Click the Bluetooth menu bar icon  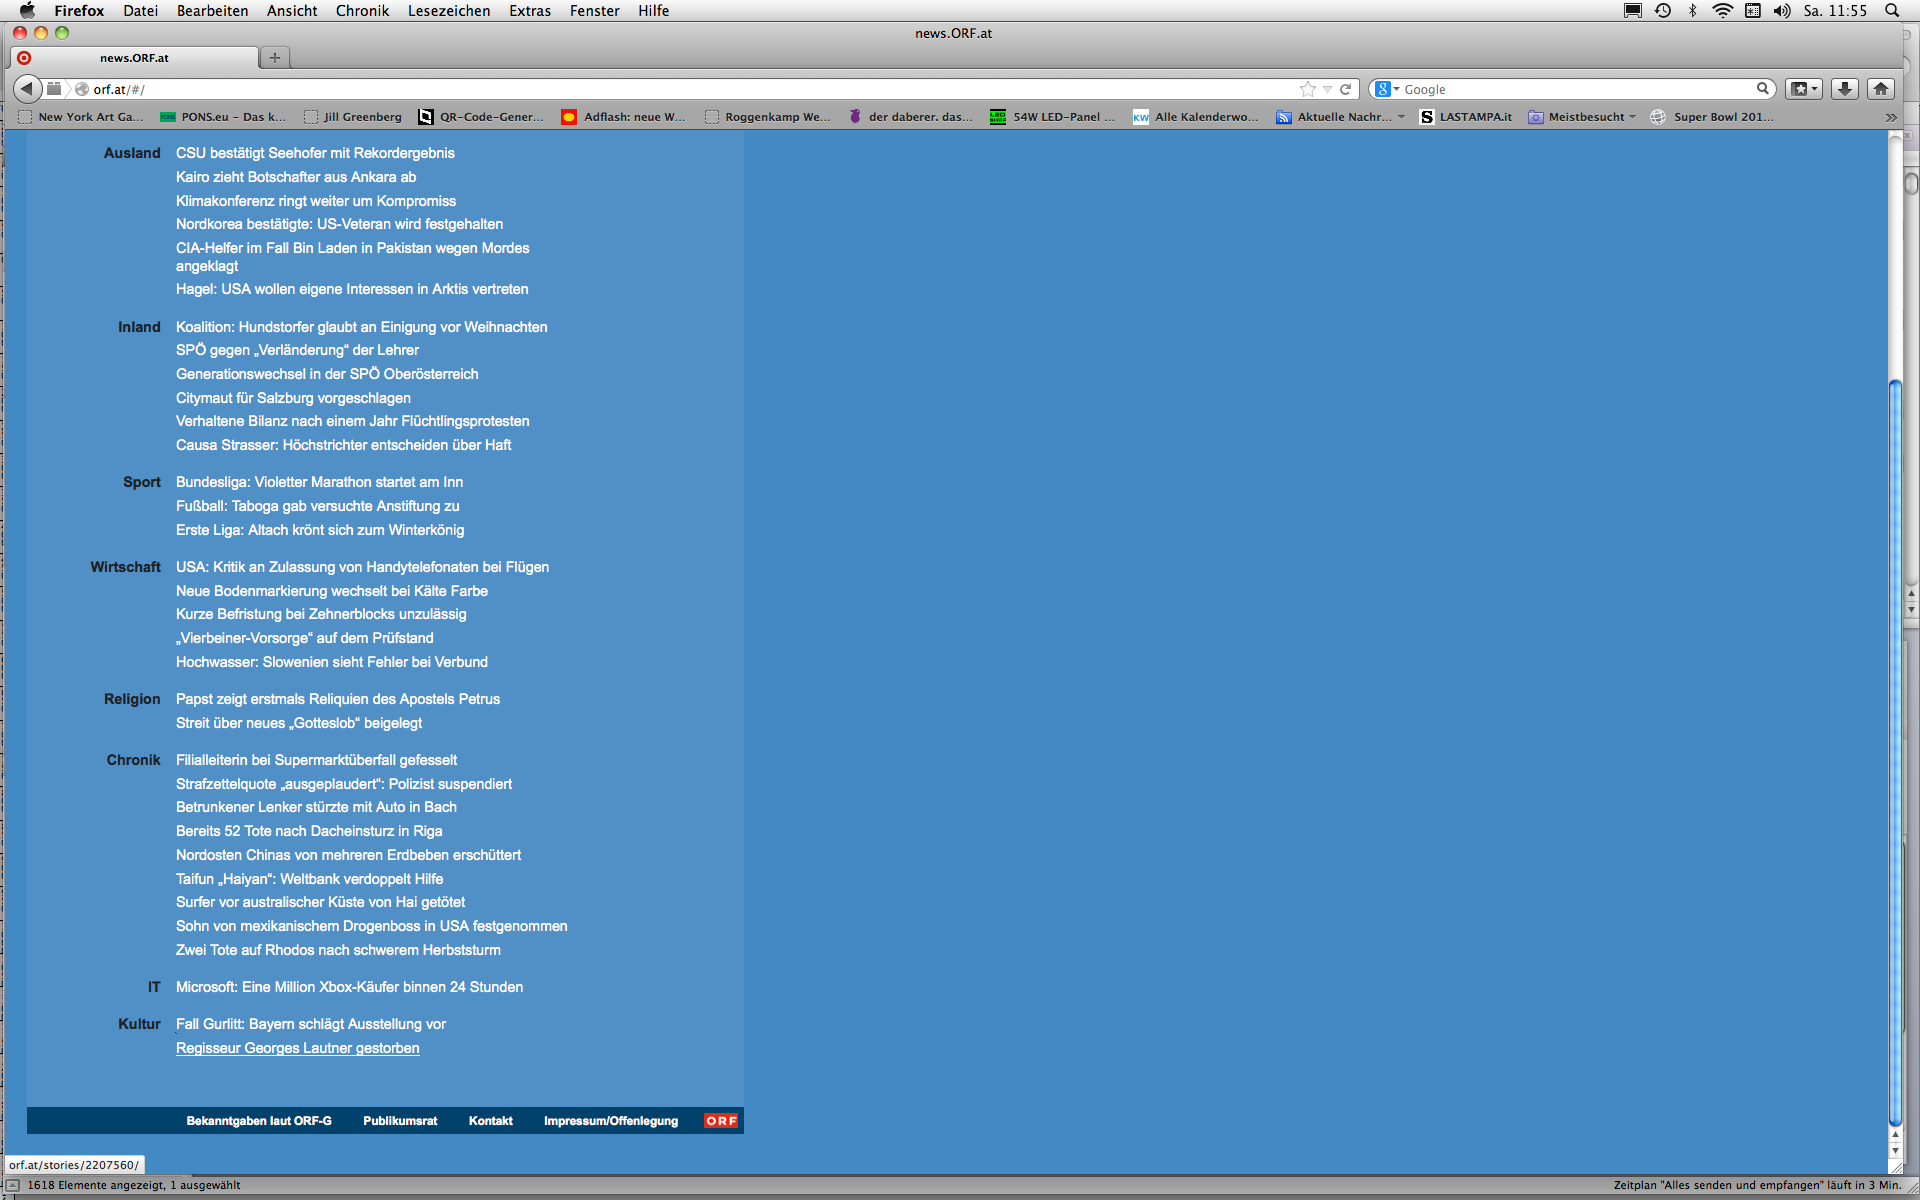(x=1692, y=10)
